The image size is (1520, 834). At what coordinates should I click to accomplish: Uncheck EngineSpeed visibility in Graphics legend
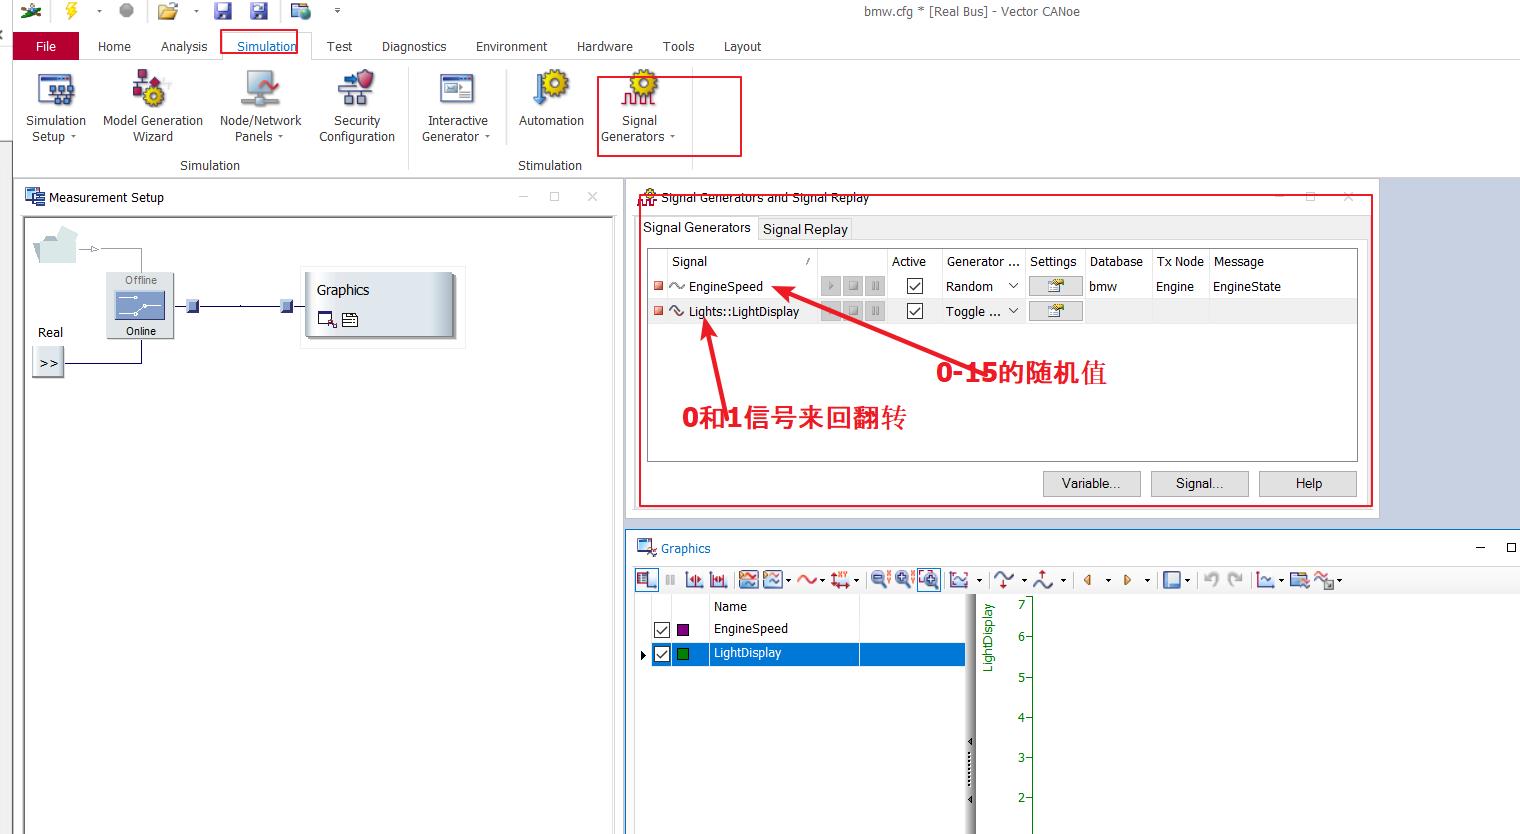tap(661, 630)
